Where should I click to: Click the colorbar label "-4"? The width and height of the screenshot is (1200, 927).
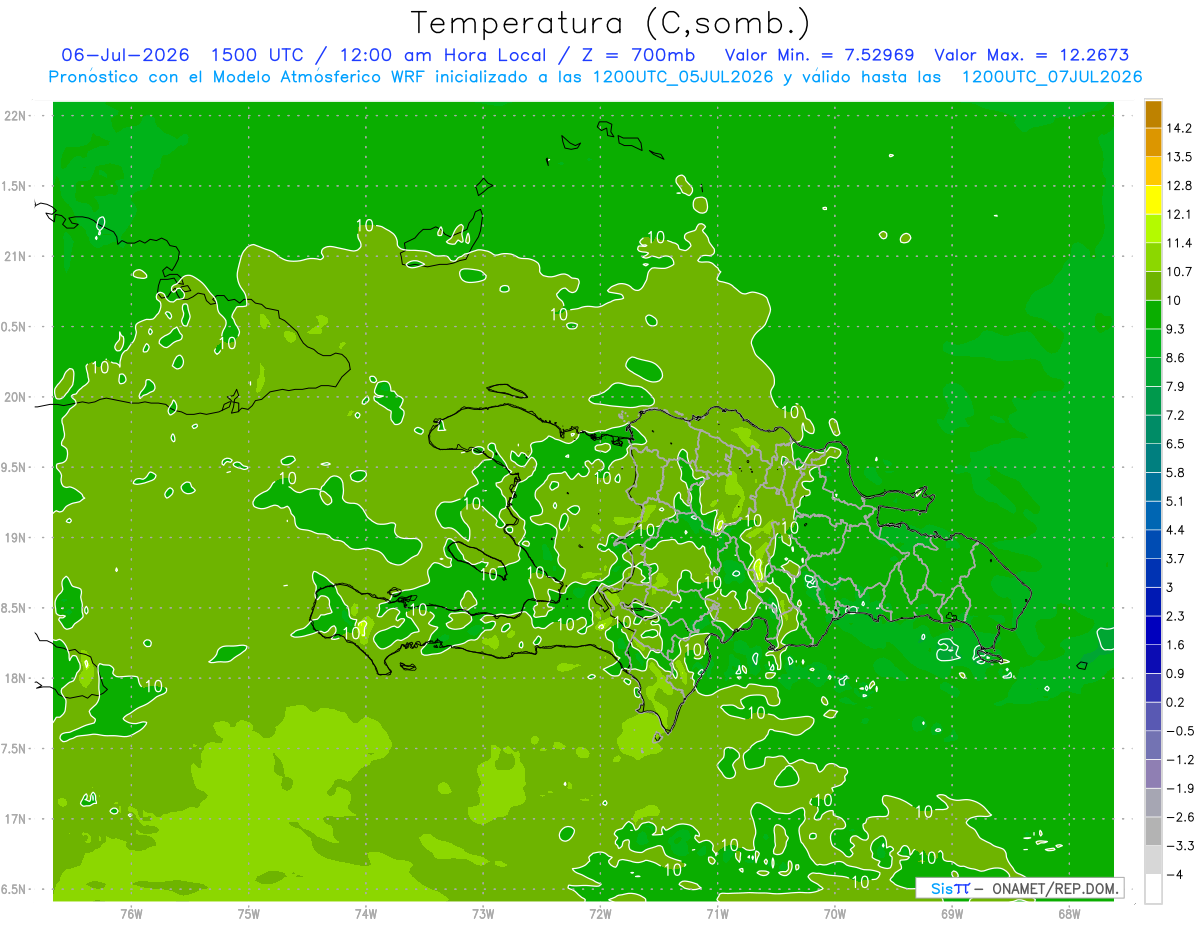coord(1175,875)
